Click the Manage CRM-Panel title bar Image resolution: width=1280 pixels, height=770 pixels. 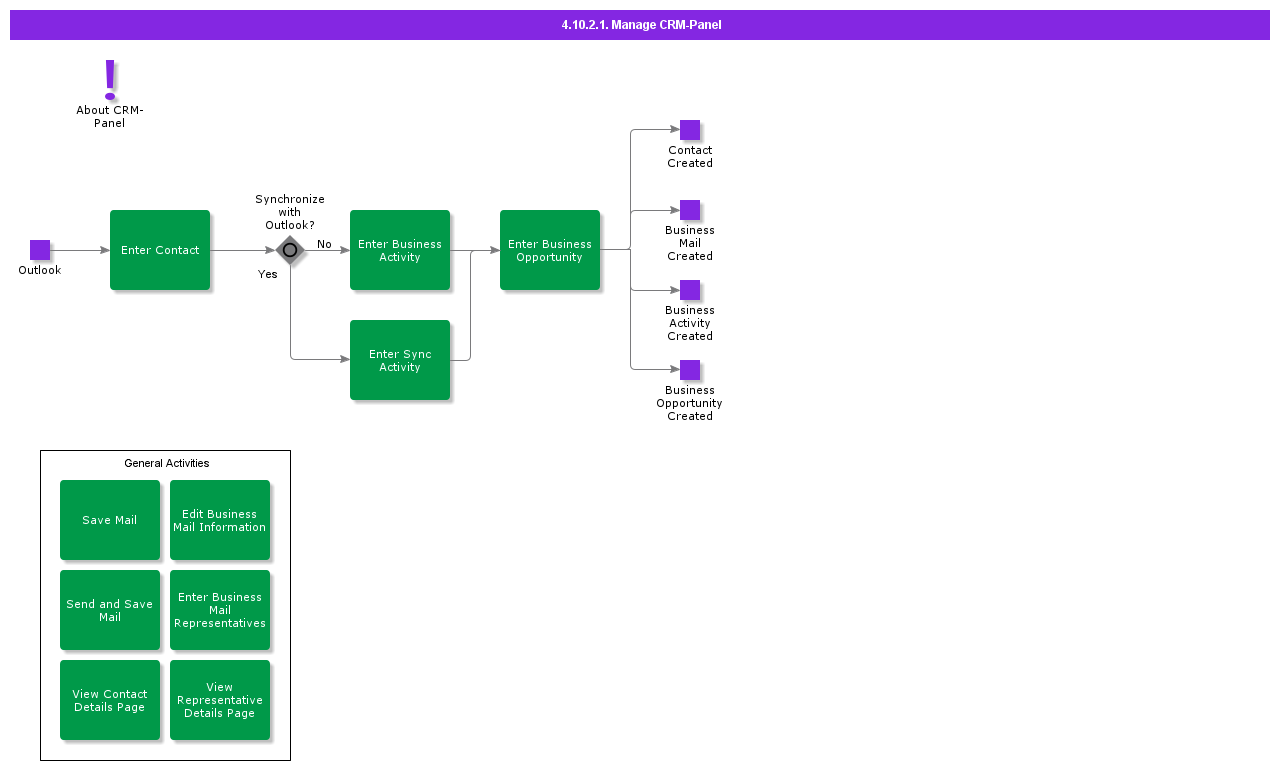click(x=640, y=25)
